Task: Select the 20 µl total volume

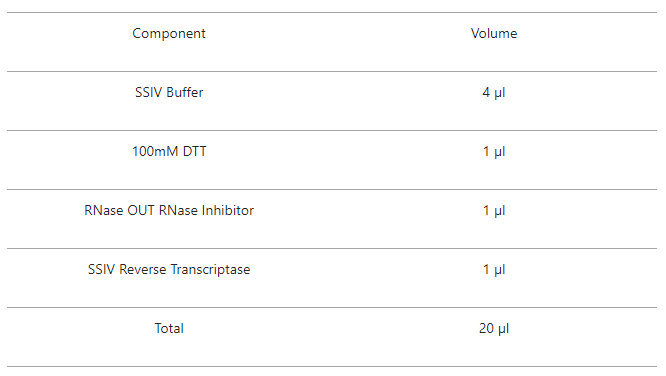Action: (494, 329)
